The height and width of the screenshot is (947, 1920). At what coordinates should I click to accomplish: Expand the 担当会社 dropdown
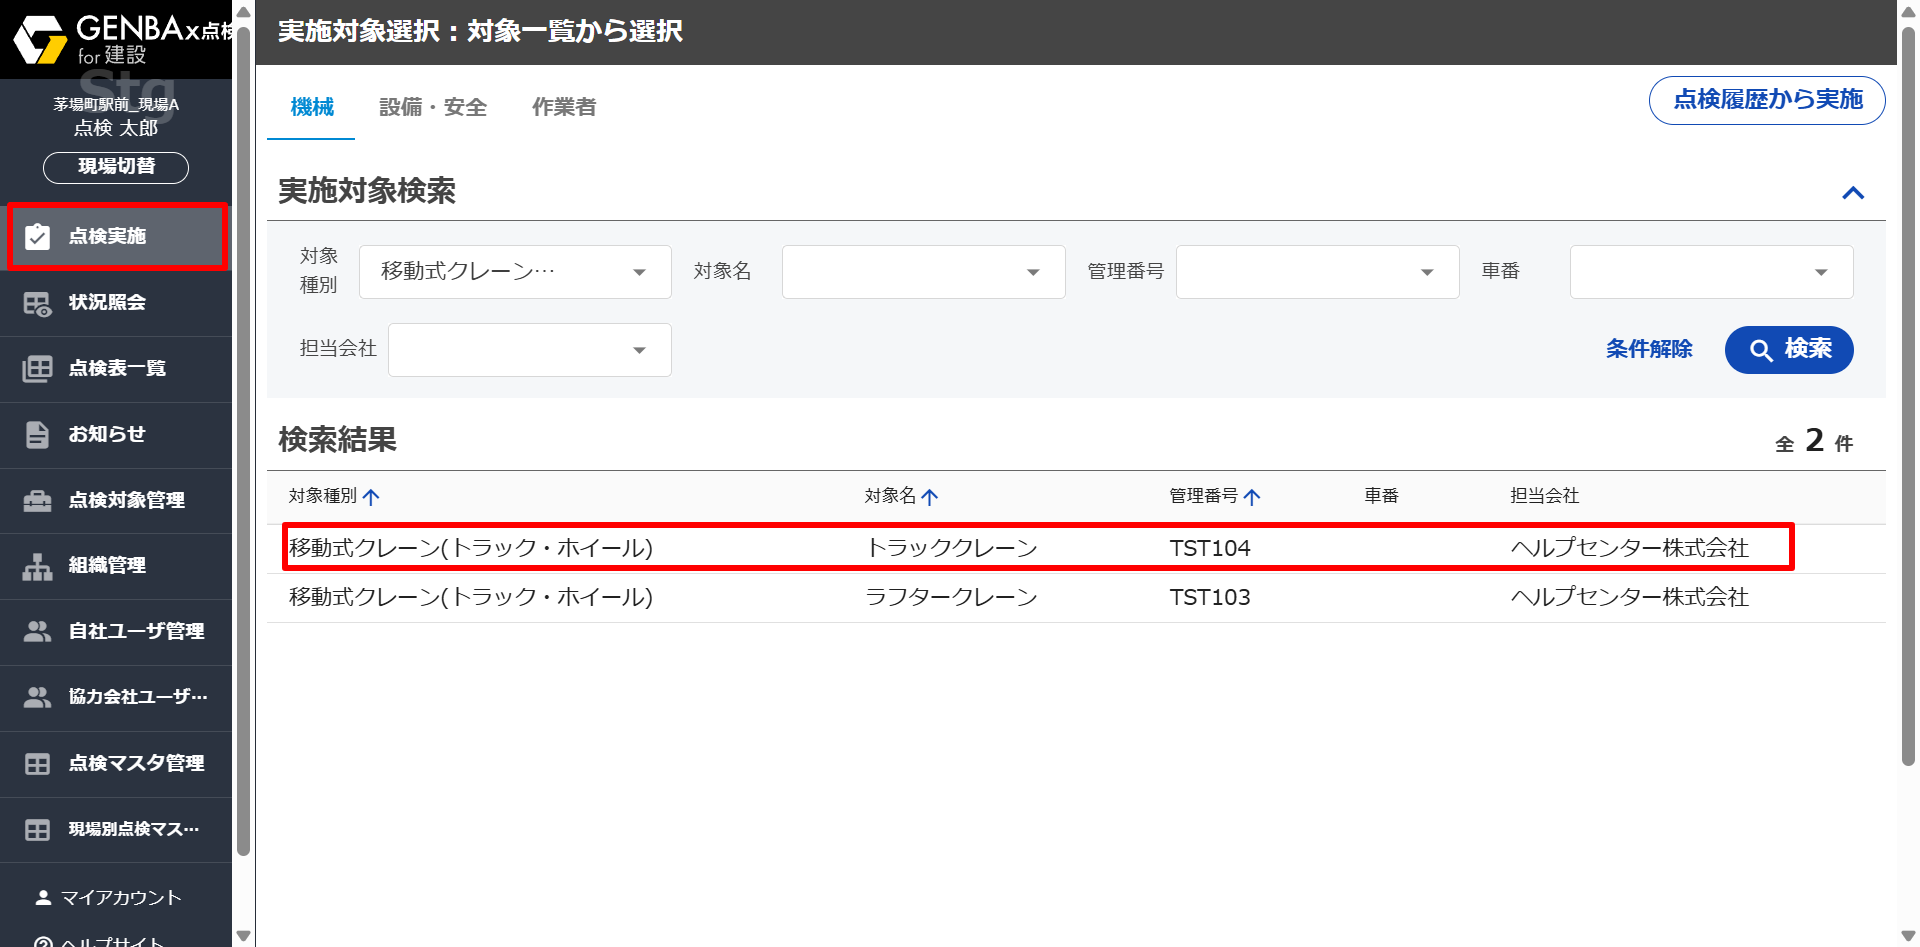tap(529, 350)
